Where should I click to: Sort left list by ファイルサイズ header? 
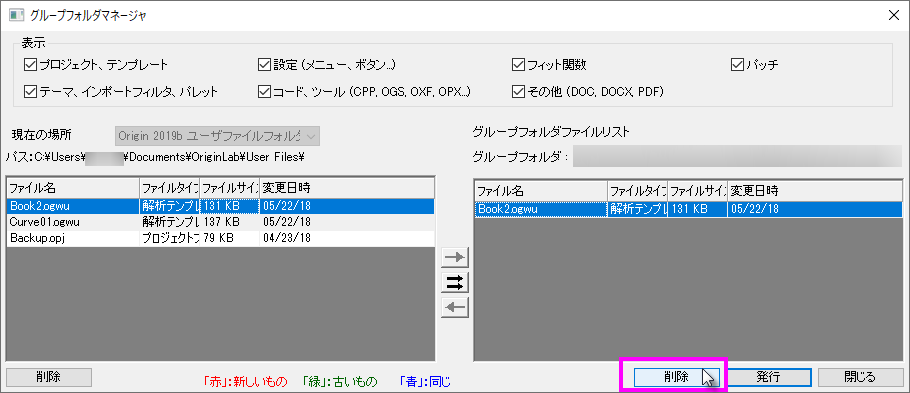click(x=229, y=188)
